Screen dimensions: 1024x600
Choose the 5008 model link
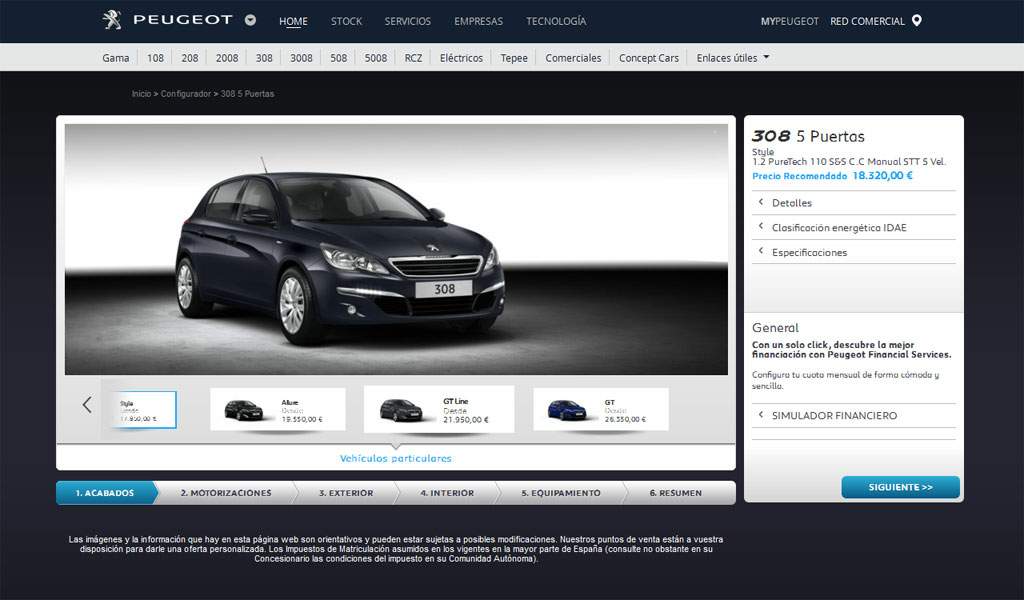coord(376,58)
